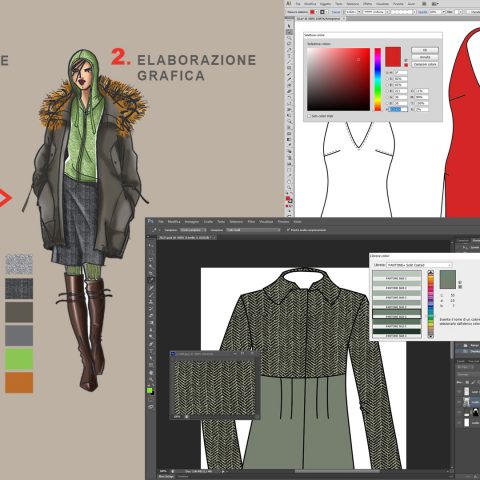Select the Eyedropper tool in Photoshop toolbar

click(151, 280)
